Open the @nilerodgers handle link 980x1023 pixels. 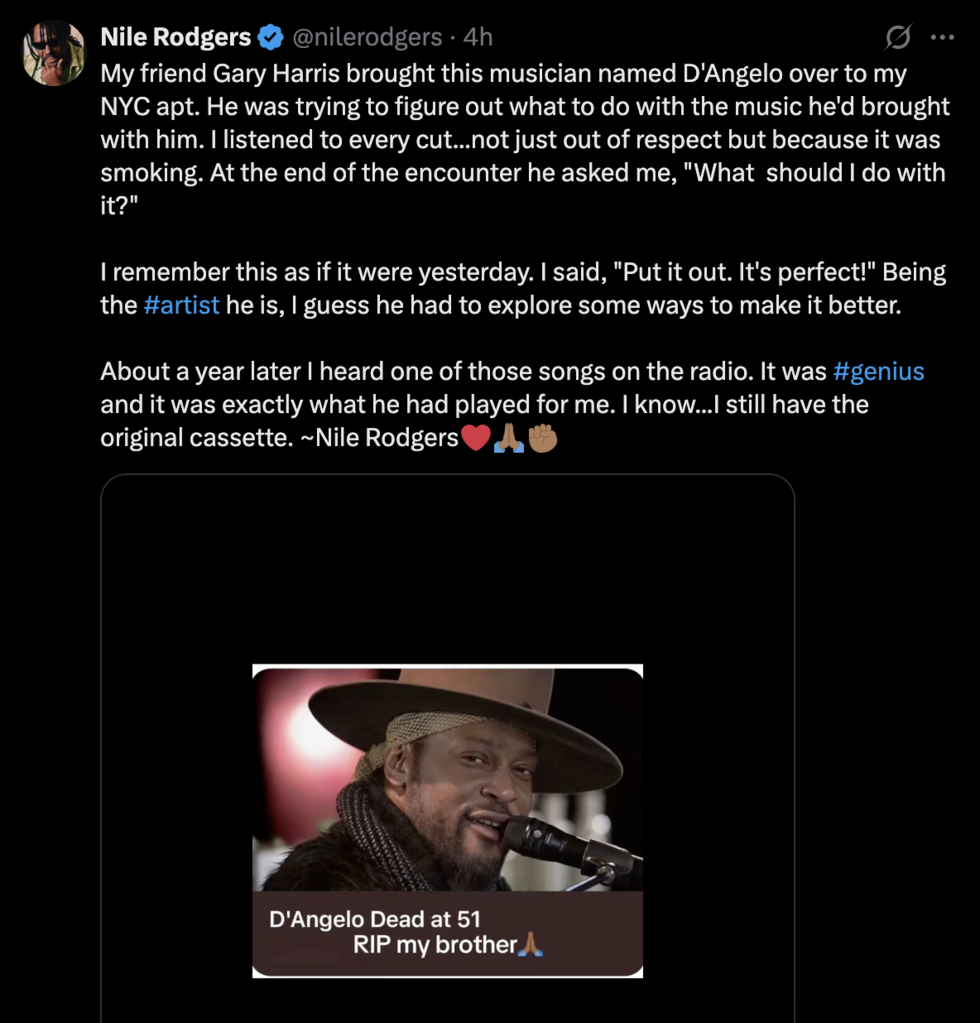[x=366, y=38]
